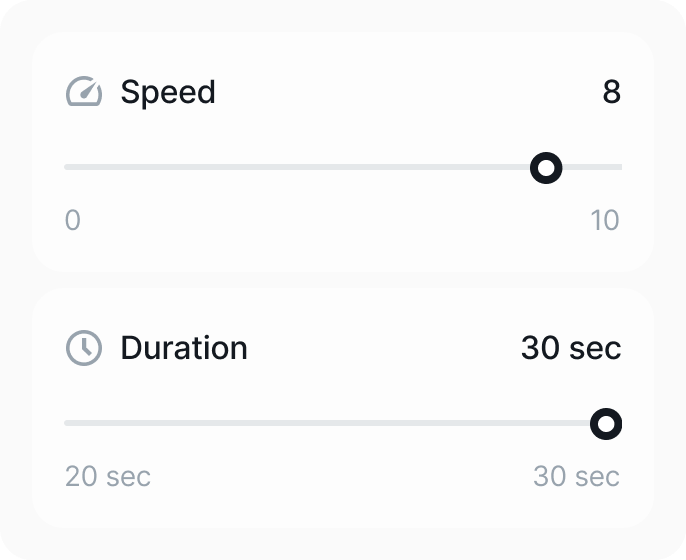The height and width of the screenshot is (560, 686).
Task: Click the "10" maximum label under Speed
Action: [x=605, y=220]
